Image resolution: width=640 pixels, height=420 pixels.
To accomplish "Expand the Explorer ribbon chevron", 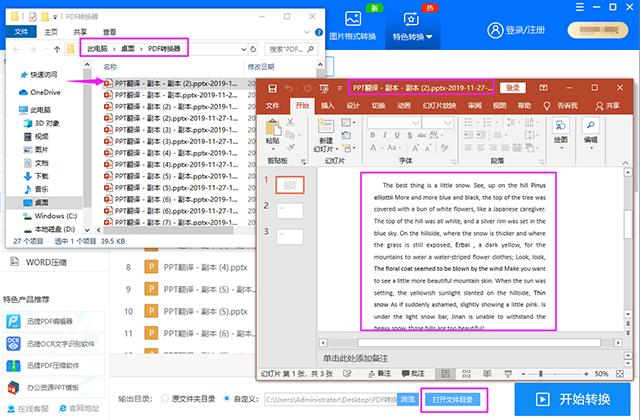I will click(307, 32).
